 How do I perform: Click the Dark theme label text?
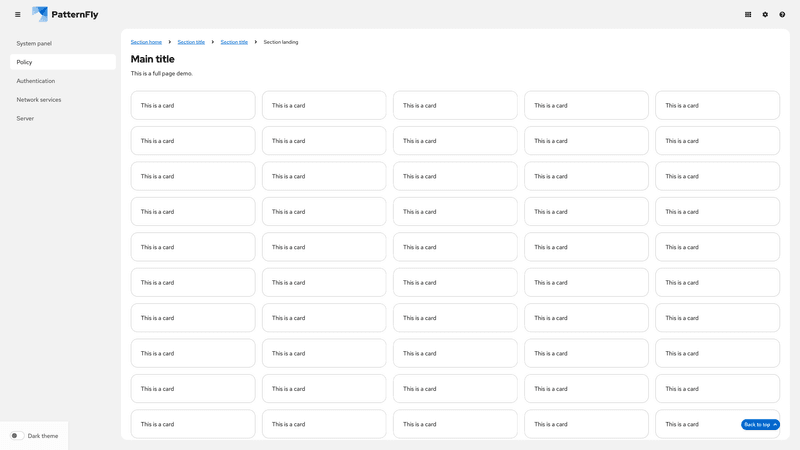43,436
